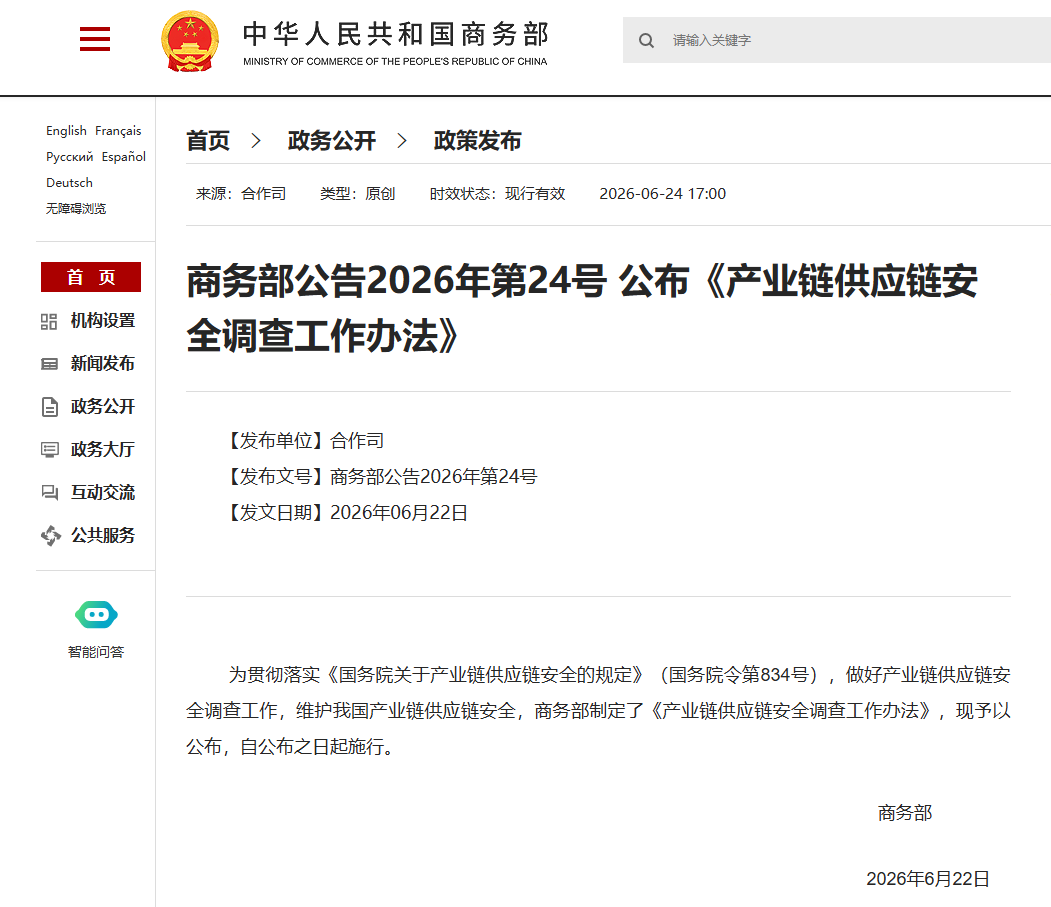This screenshot has height=907, width=1051.
Task: Click the 政务公开 document icon
Action: (50, 407)
